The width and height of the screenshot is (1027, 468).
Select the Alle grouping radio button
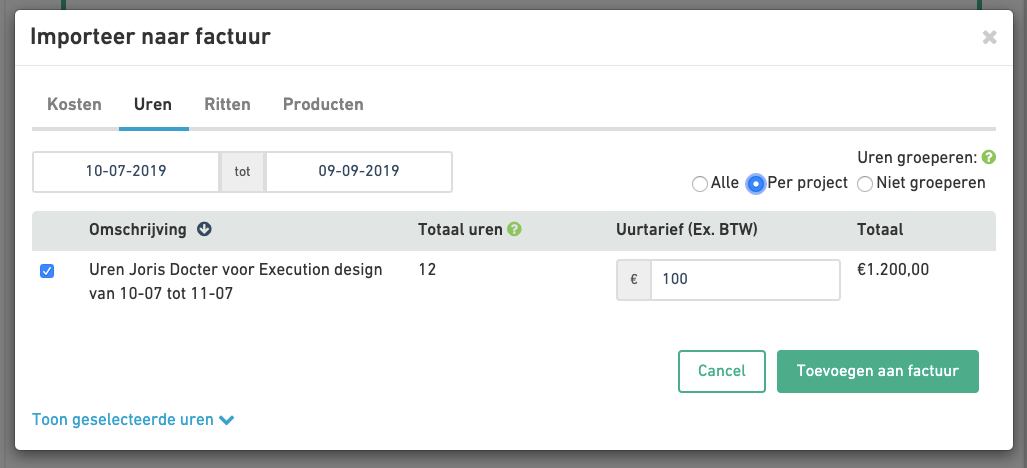coord(699,183)
